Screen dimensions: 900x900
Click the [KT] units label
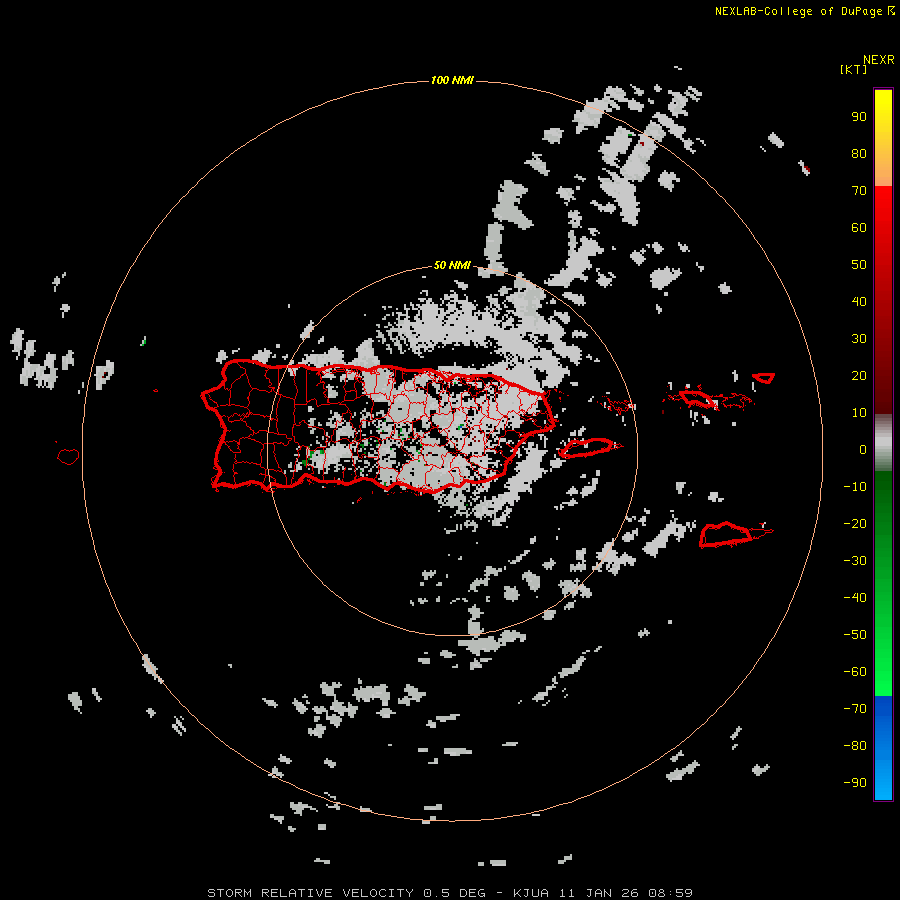[853, 69]
